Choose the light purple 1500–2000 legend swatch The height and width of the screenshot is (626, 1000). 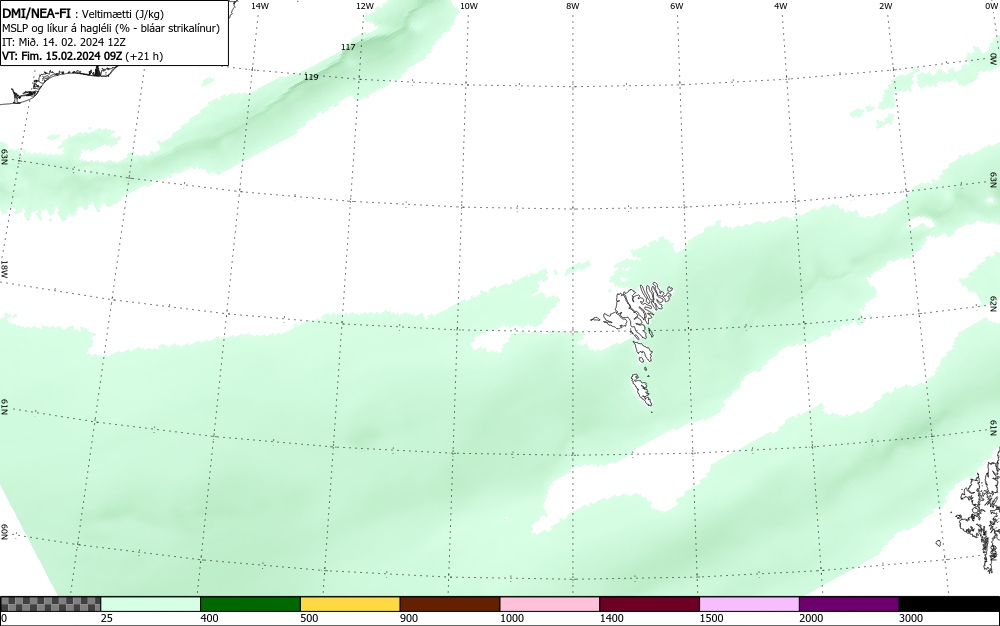[x=749, y=604]
